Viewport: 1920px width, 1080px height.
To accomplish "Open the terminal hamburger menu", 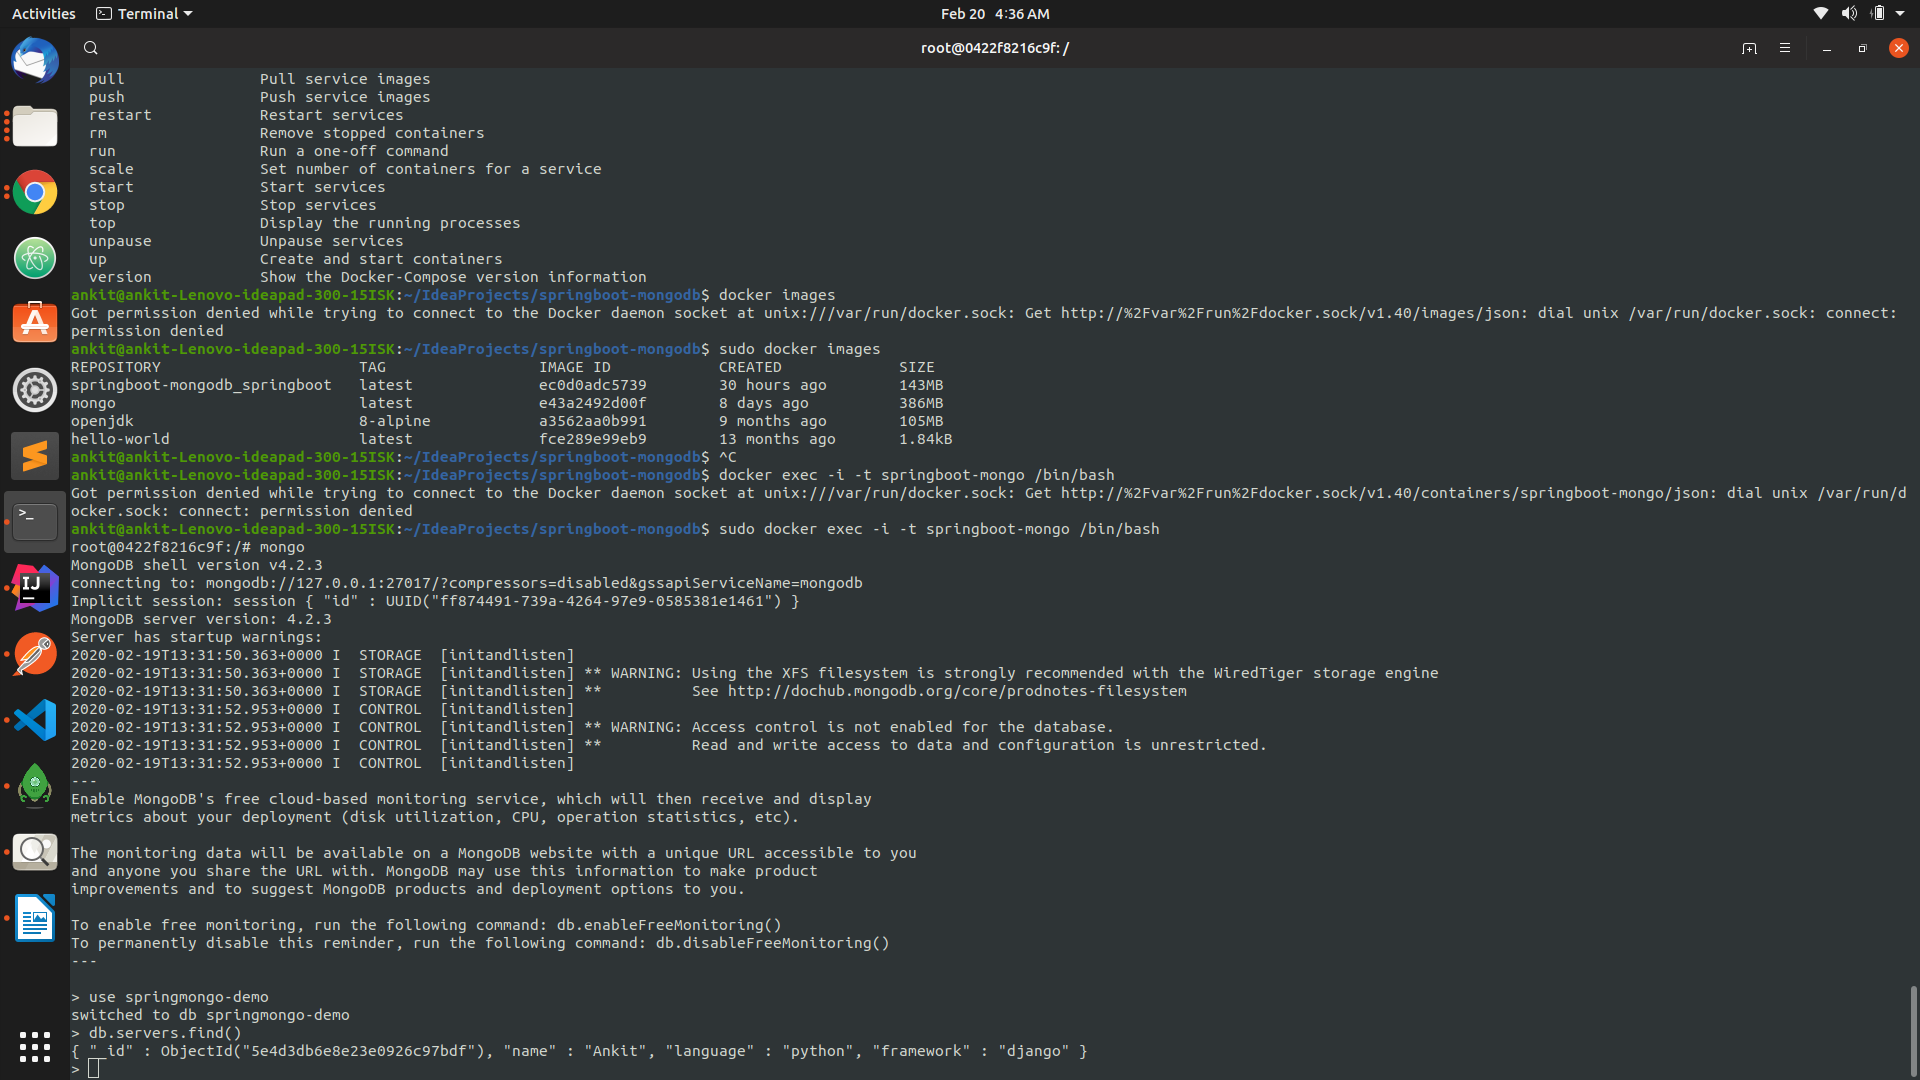I will 1785,48.
